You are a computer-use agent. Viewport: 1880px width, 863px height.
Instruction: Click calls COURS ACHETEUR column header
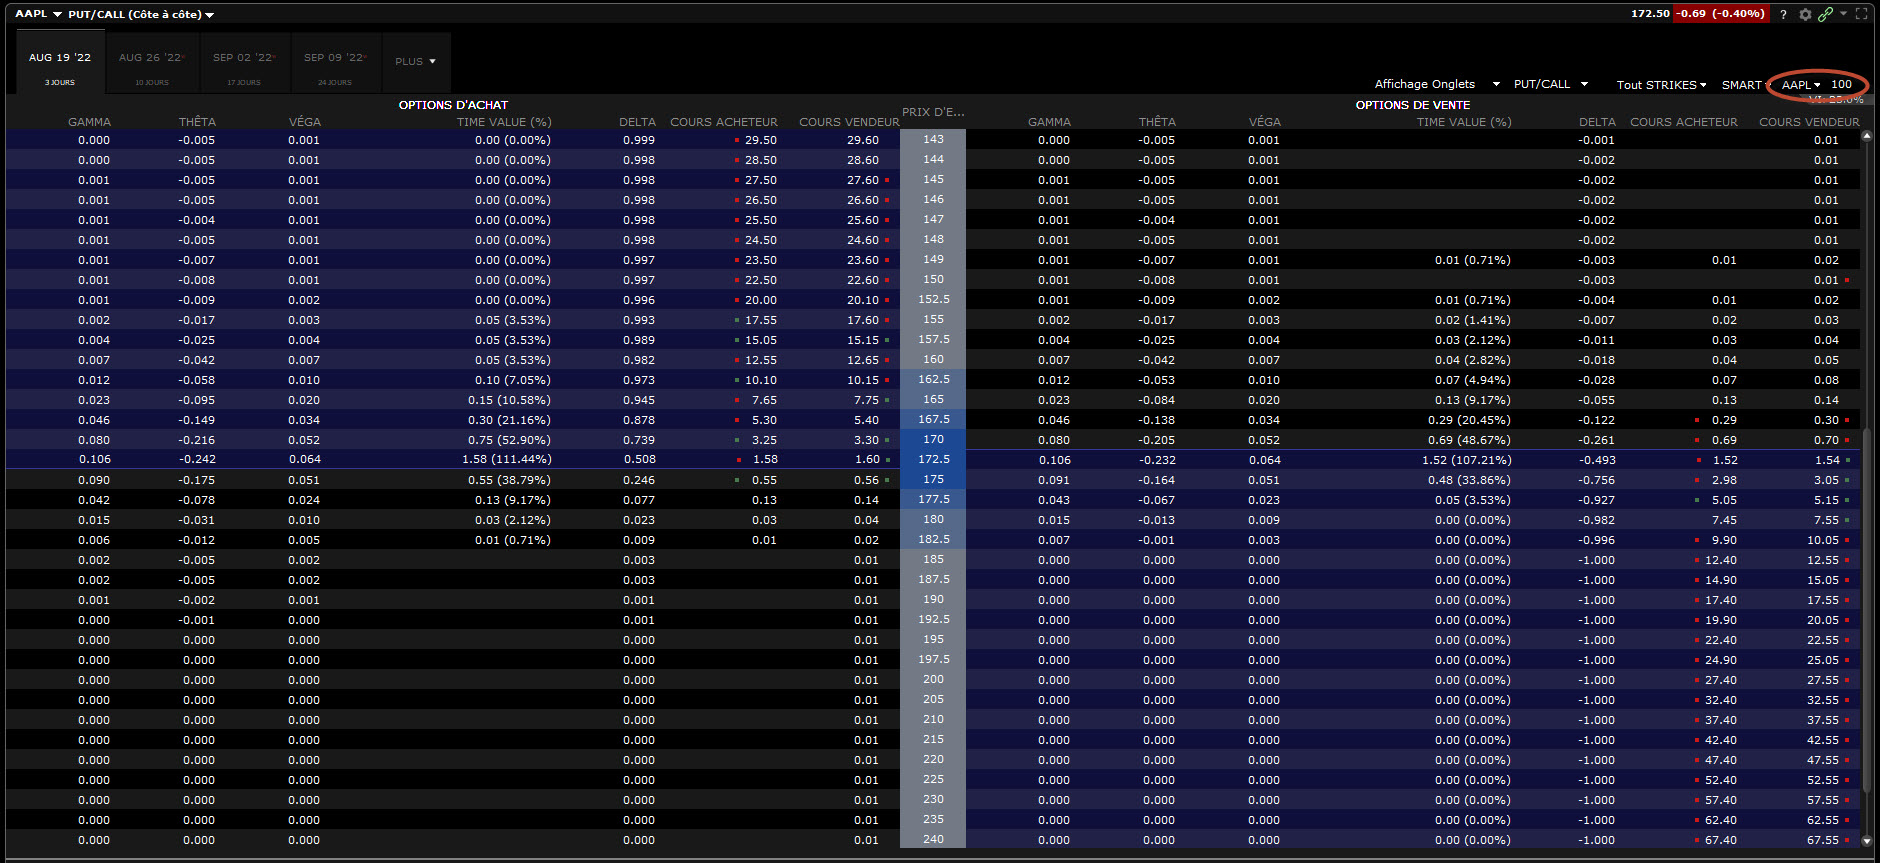tap(723, 122)
